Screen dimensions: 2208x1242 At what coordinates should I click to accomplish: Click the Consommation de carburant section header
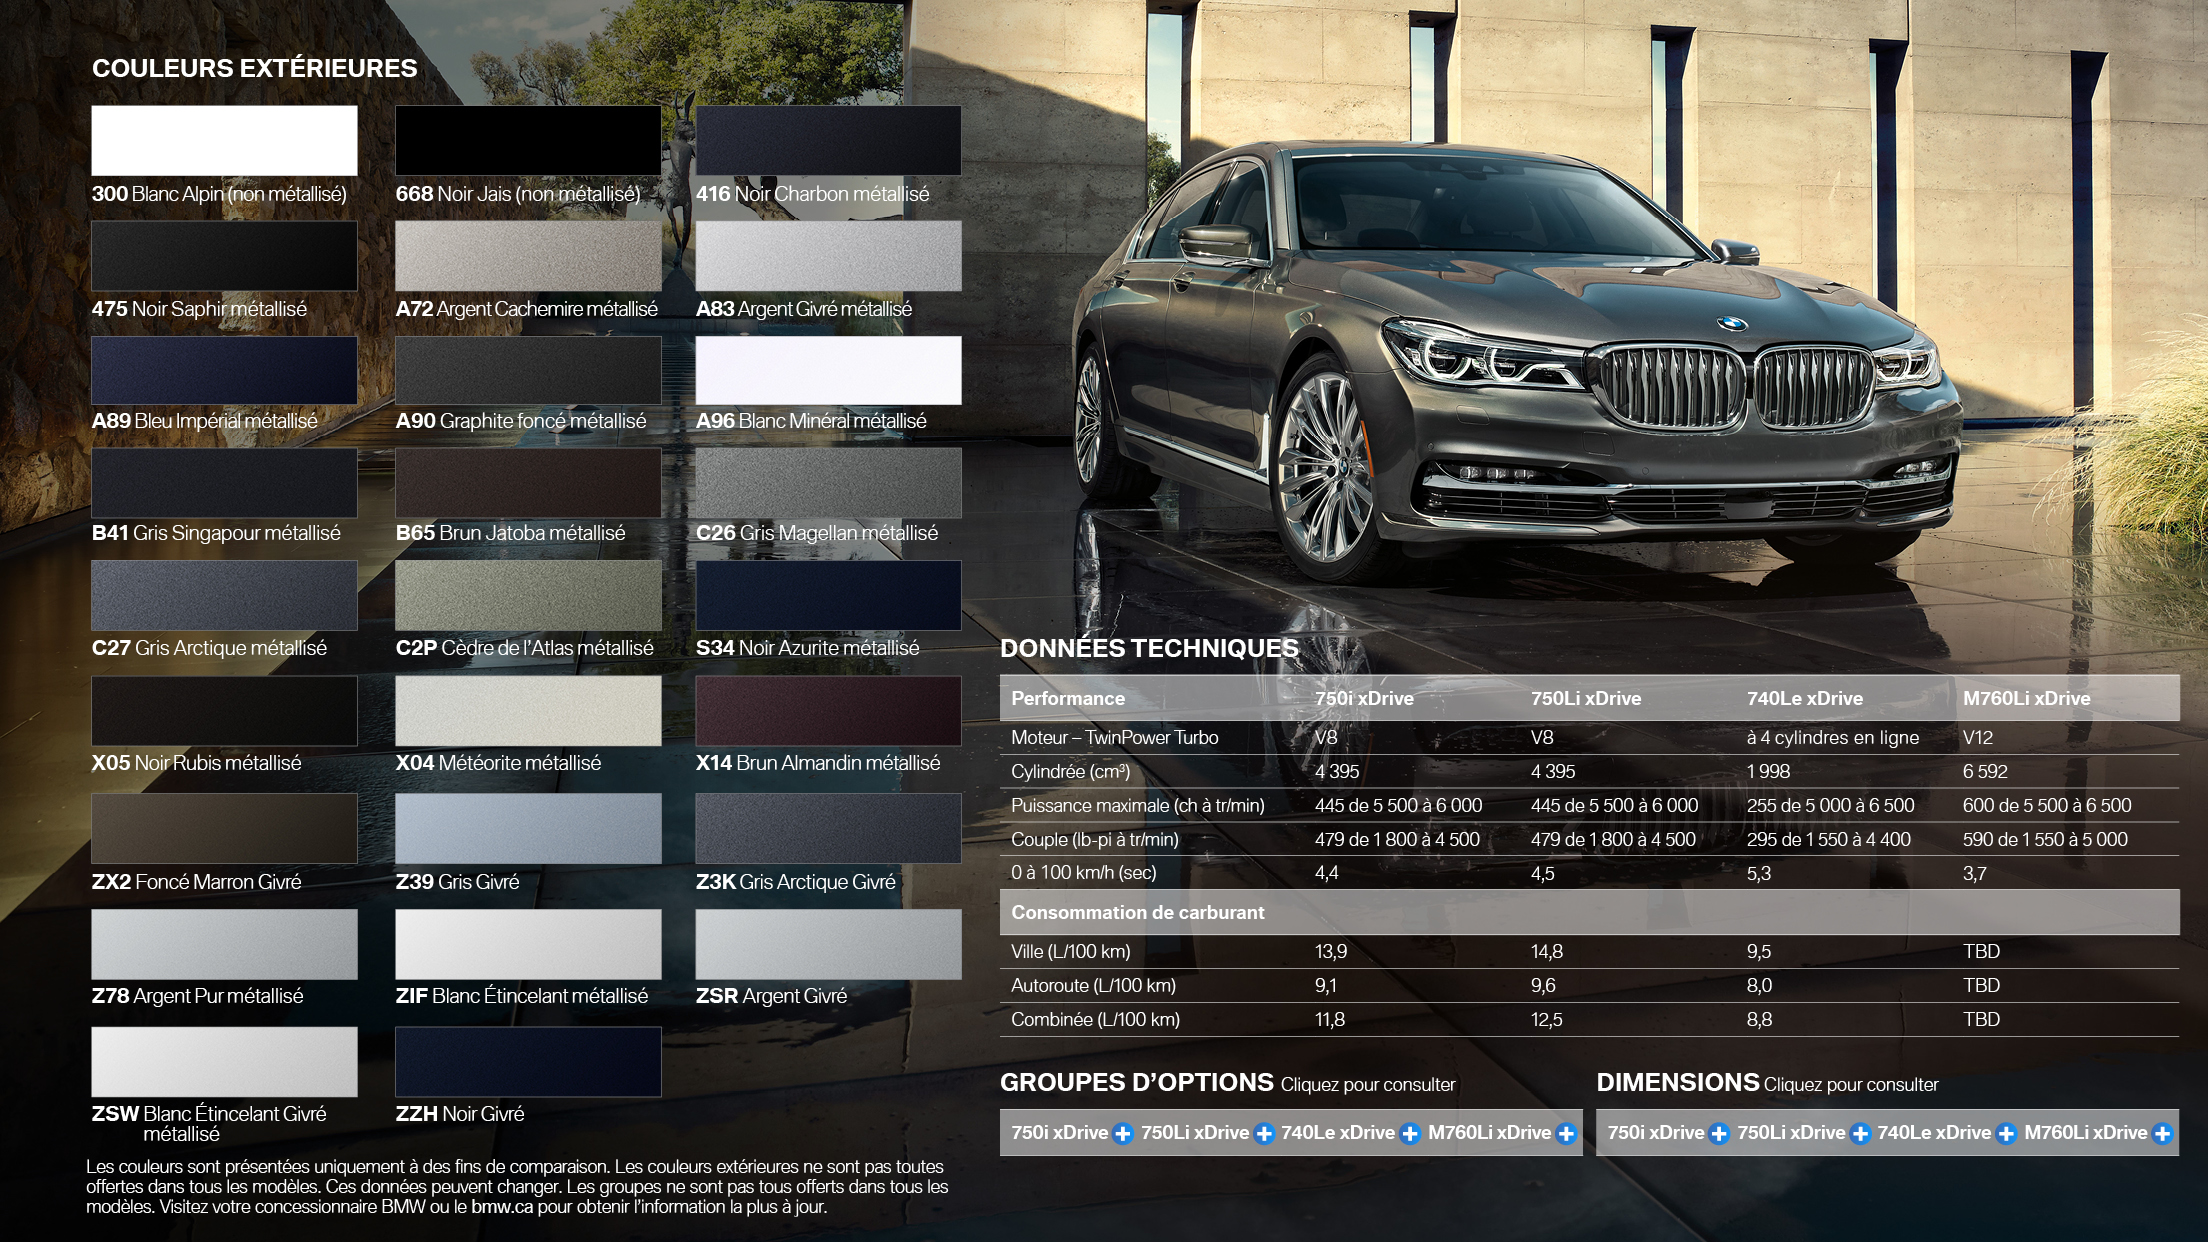pyautogui.click(x=1137, y=912)
